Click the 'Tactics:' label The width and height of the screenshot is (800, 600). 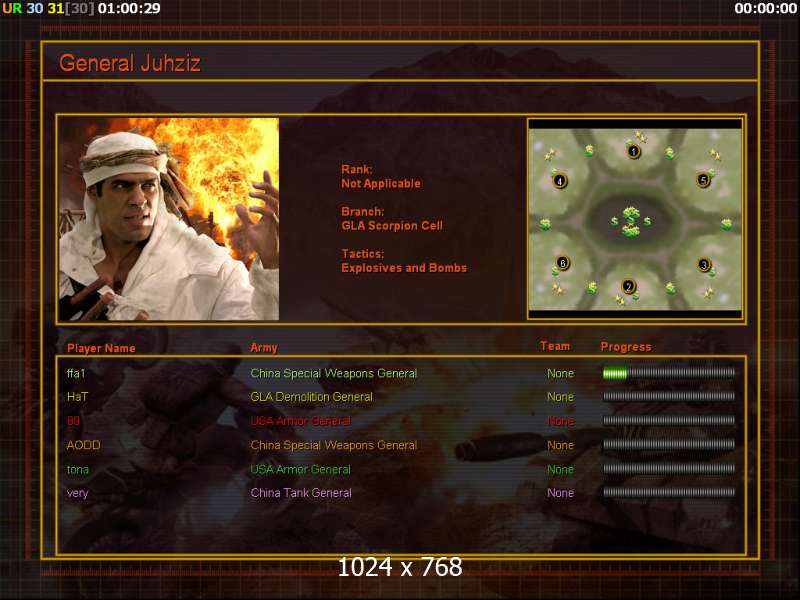tap(363, 254)
